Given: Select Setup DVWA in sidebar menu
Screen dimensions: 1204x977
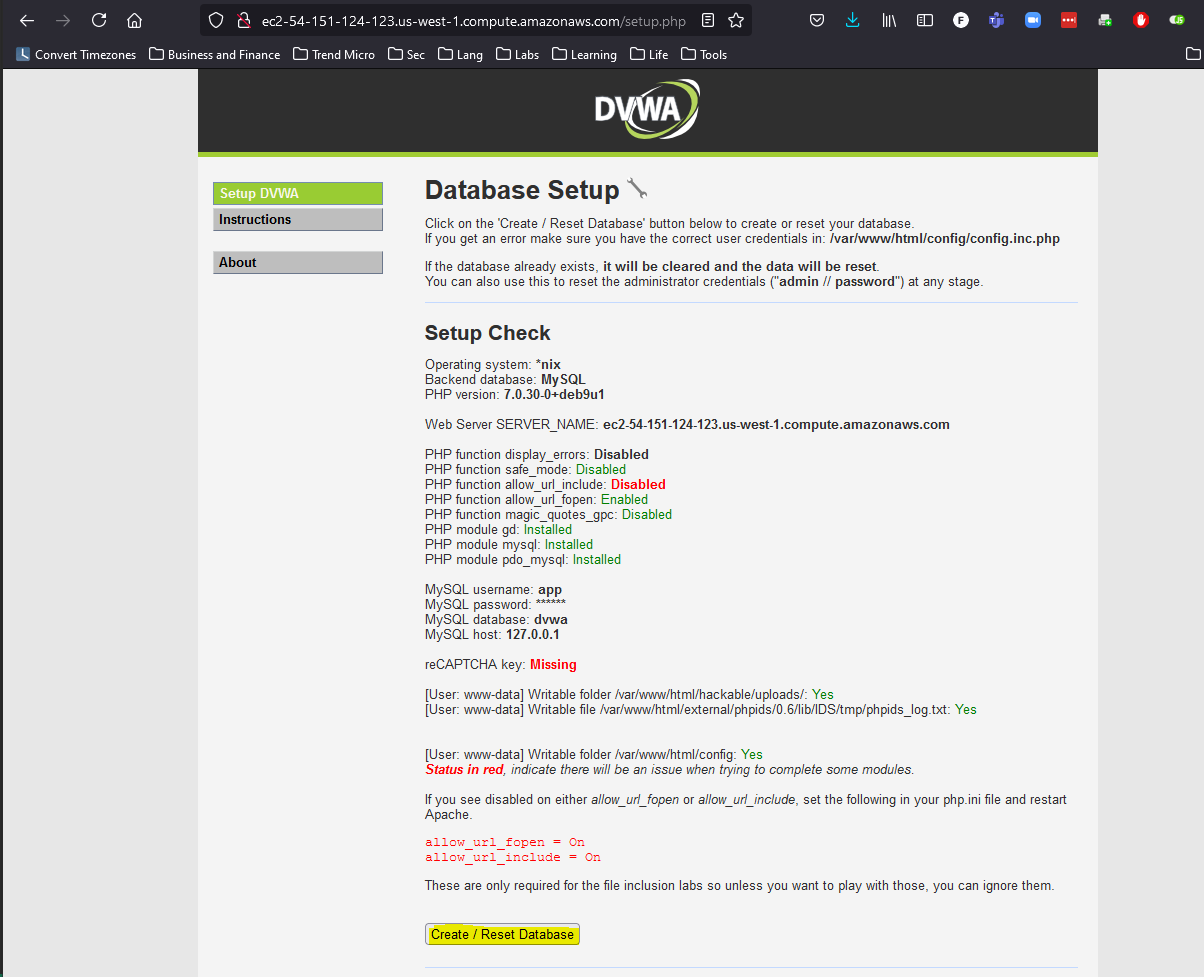Looking at the screenshot, I should (298, 193).
